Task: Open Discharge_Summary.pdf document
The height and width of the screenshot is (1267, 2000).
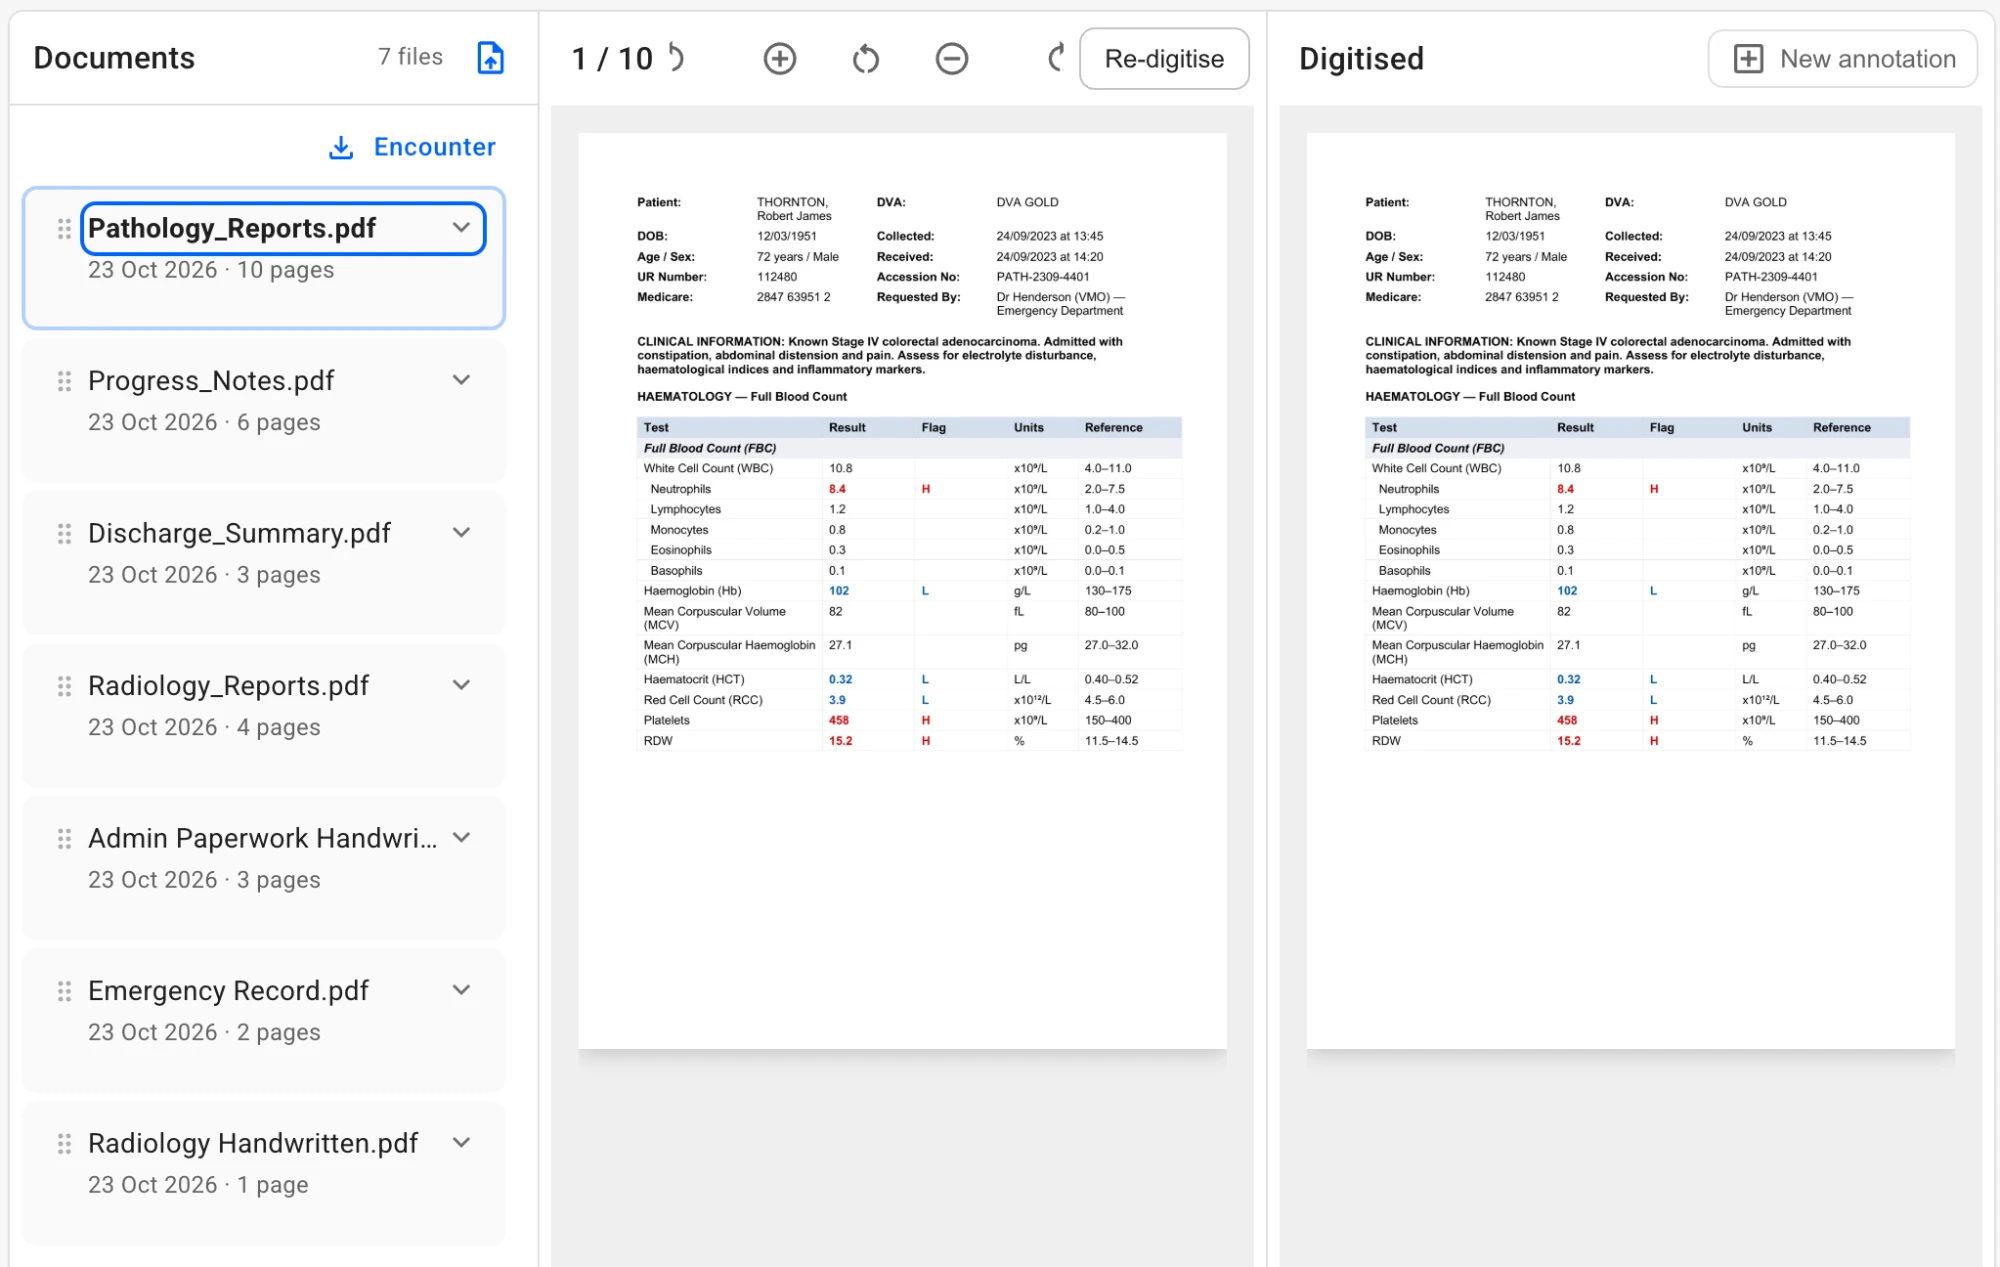Action: 264,563
